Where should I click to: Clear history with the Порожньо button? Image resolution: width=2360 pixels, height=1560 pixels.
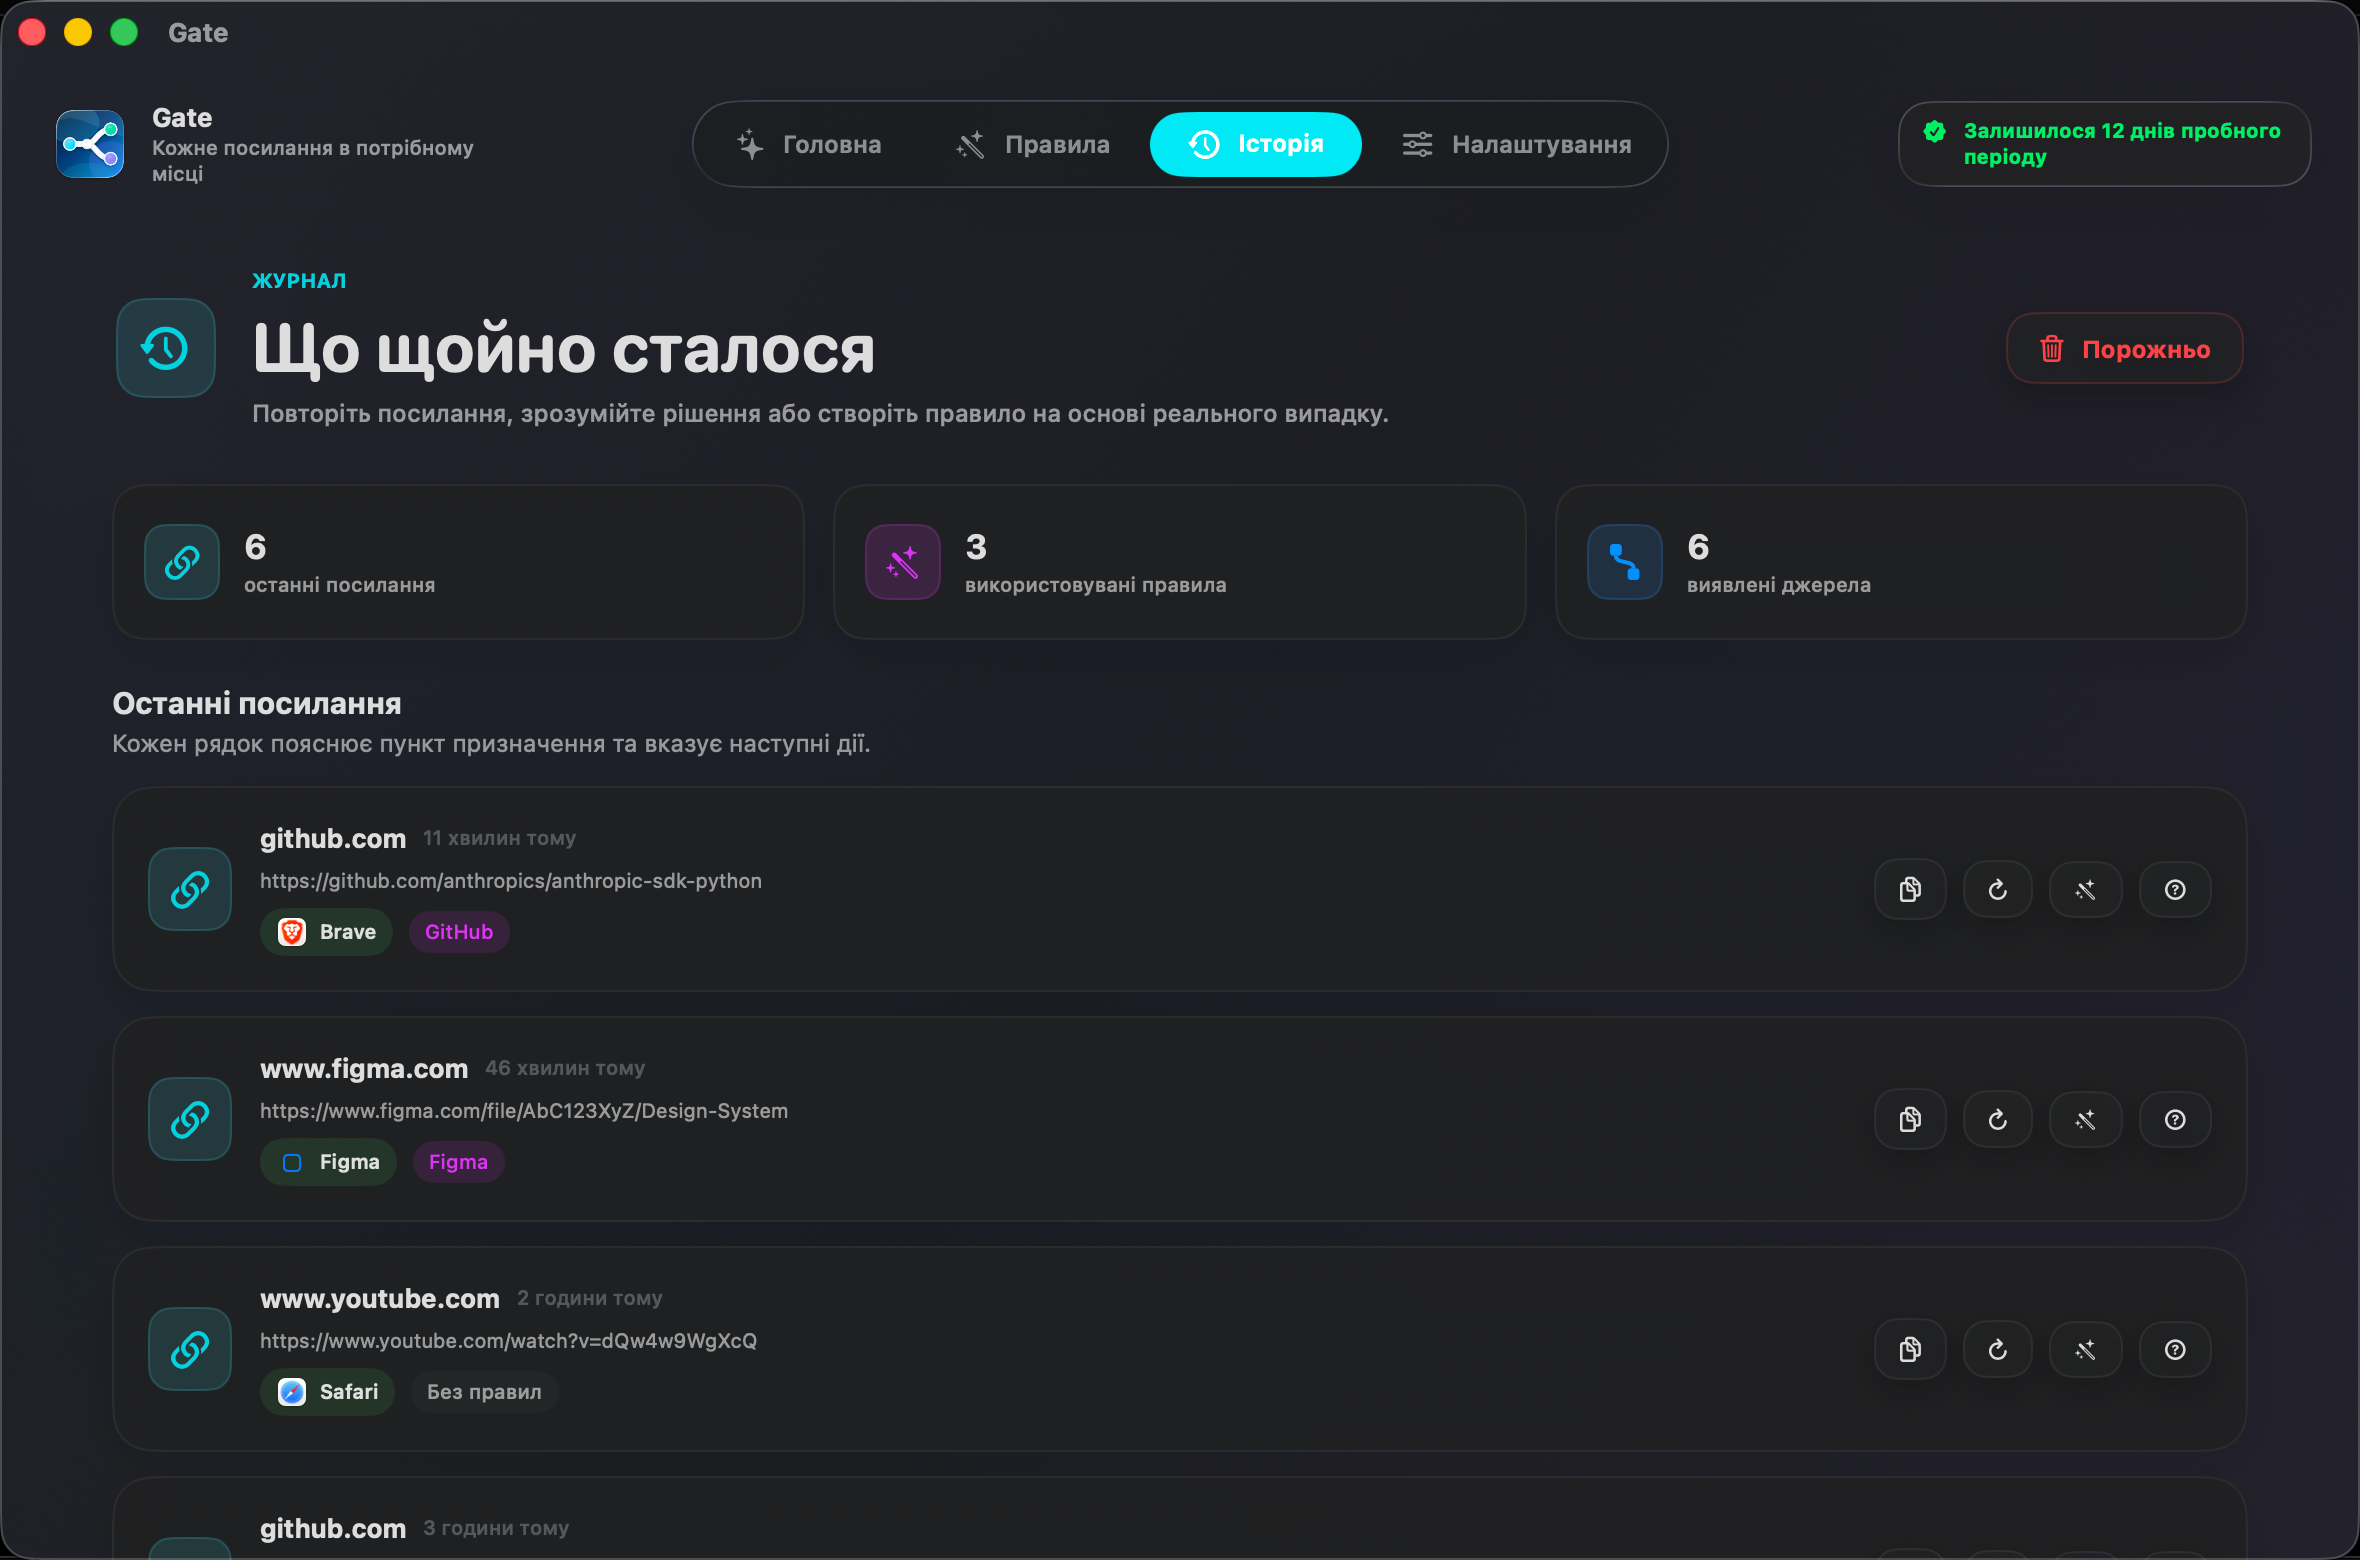tap(2124, 348)
